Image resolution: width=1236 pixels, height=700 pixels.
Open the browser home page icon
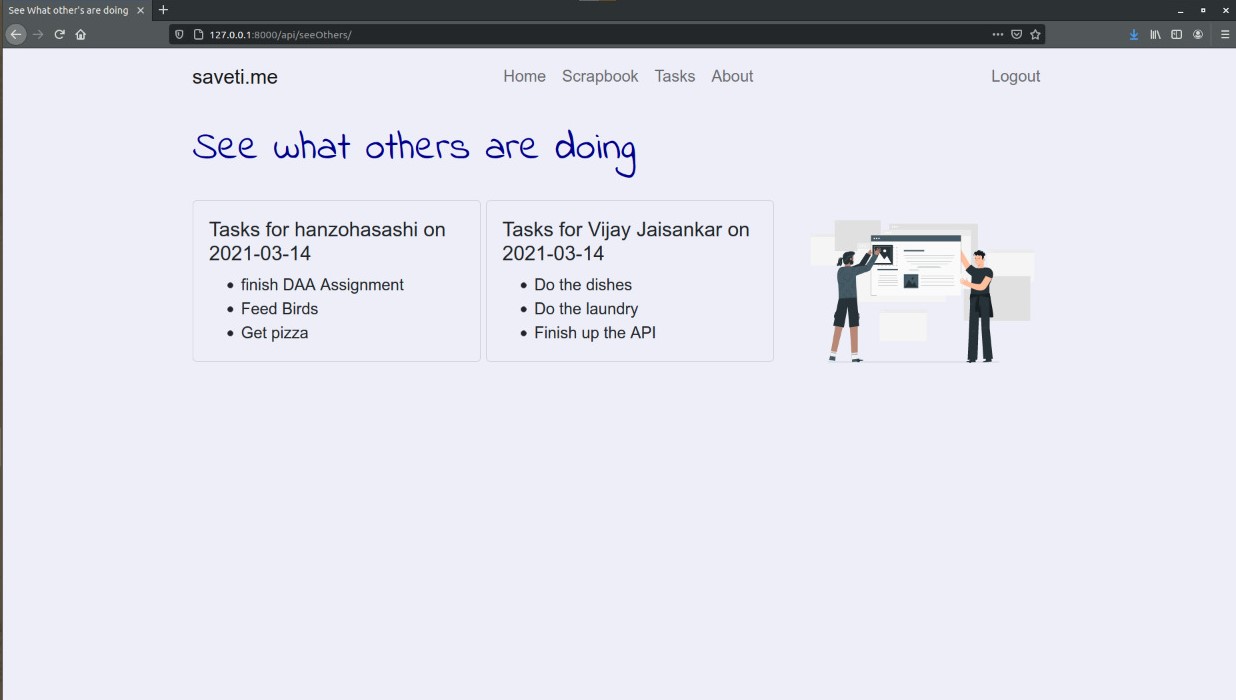pyautogui.click(x=81, y=34)
